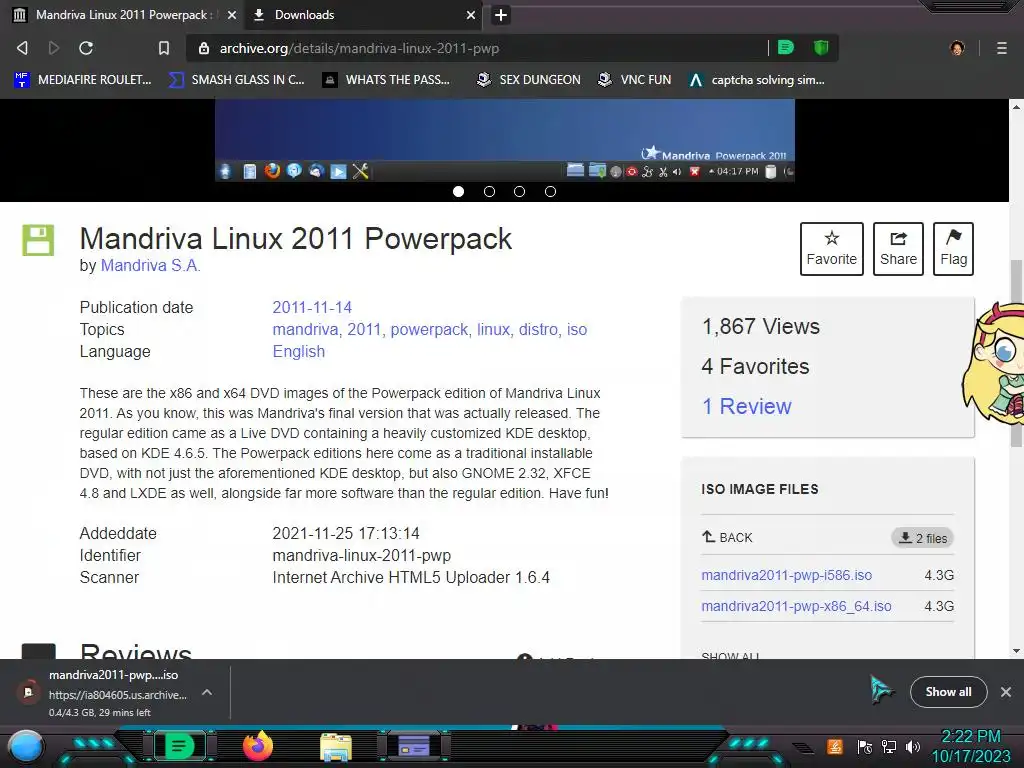1024x768 pixels.
Task: Open the mandriva topic link
Action: click(305, 329)
